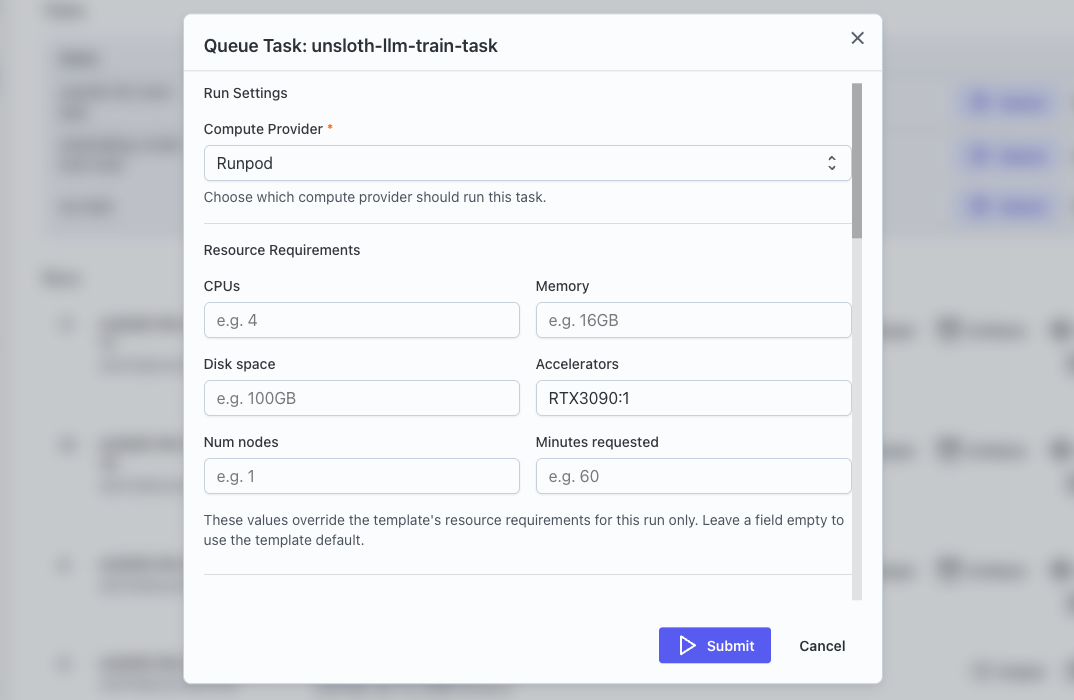Click the Resource Requirements section heading

point(281,250)
